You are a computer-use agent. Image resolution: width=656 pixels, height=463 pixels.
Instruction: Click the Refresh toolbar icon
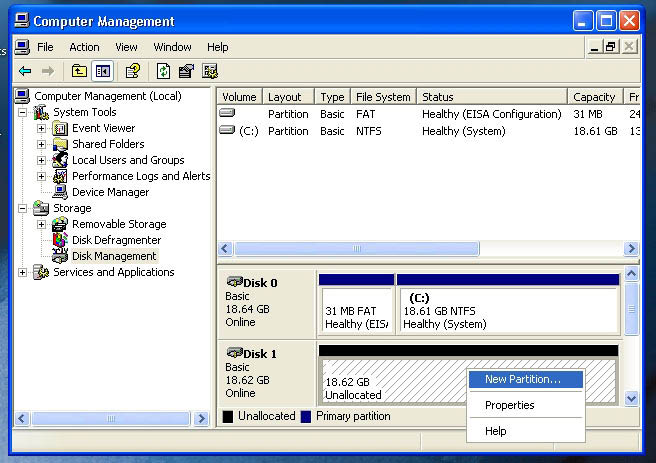click(163, 71)
